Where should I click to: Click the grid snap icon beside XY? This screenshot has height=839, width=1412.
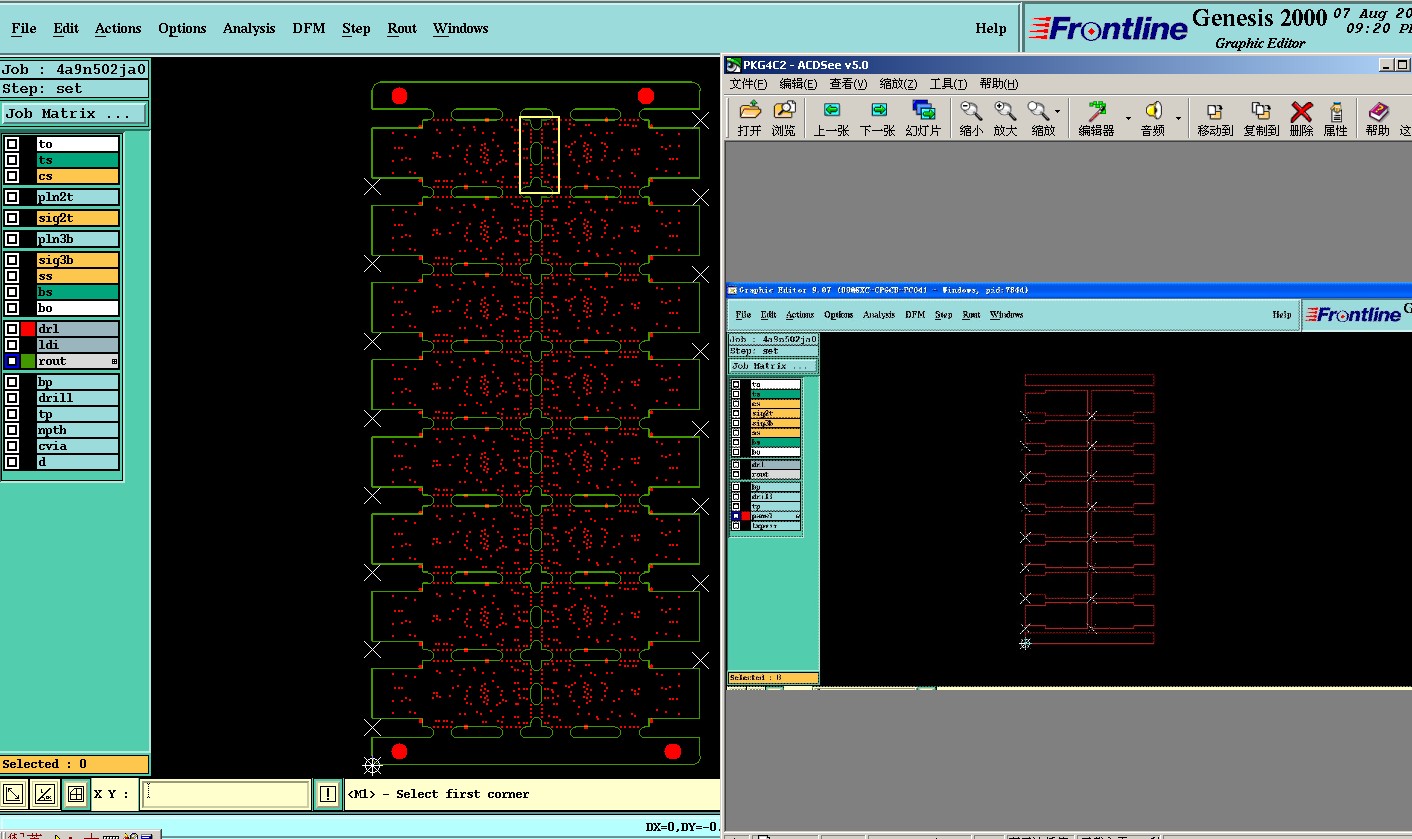(75, 794)
